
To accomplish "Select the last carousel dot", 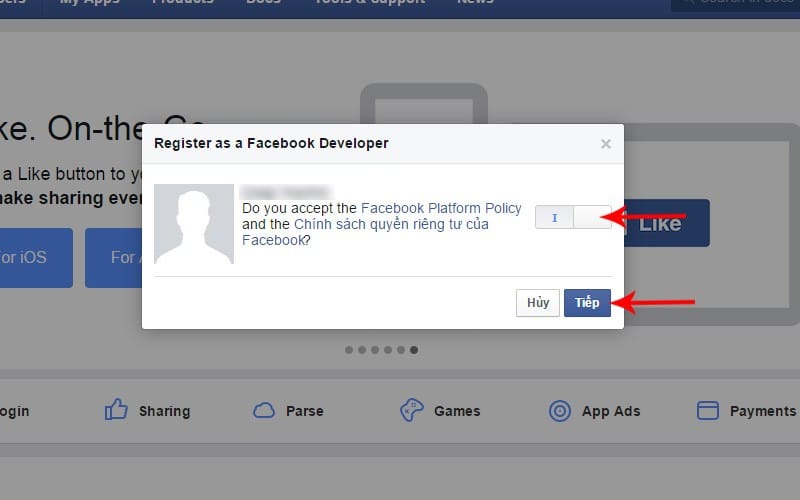I will 414,350.
